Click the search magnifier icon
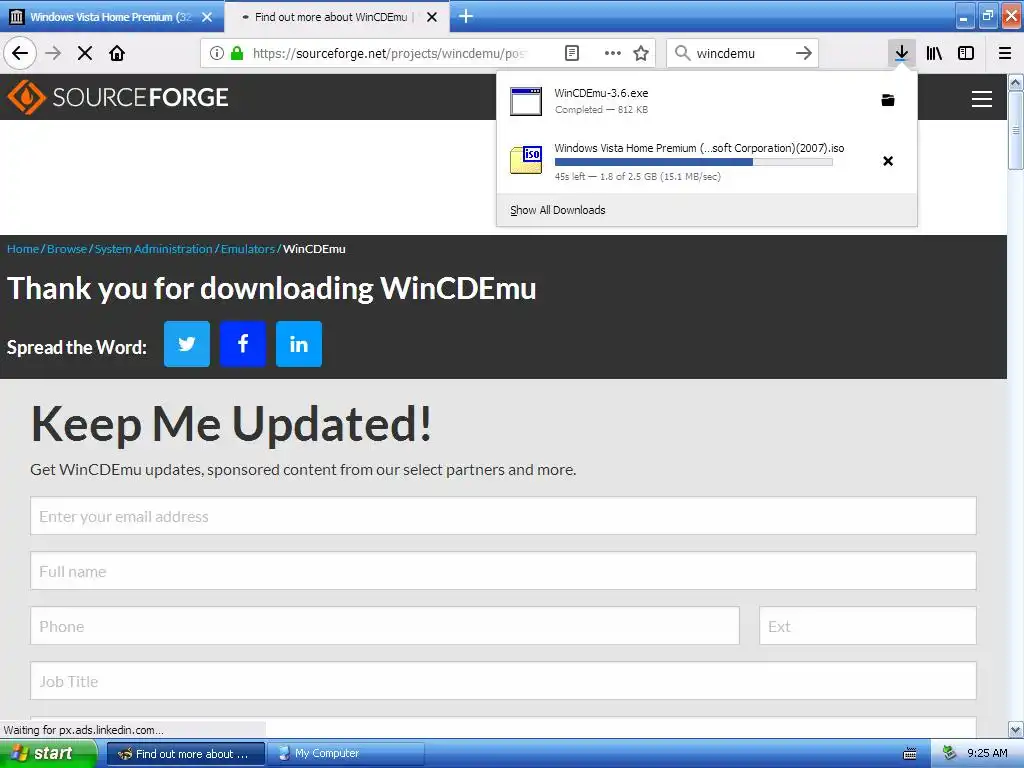 [x=682, y=53]
